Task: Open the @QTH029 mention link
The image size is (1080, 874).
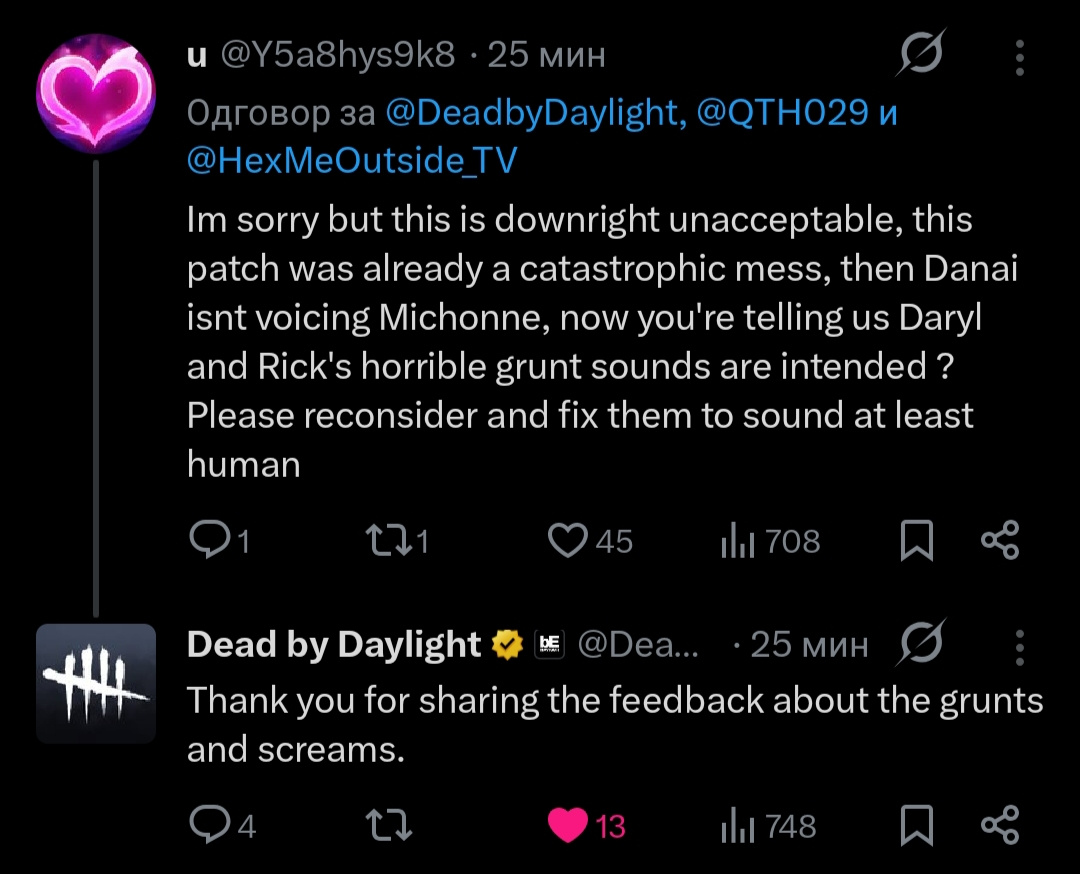Action: pos(782,112)
